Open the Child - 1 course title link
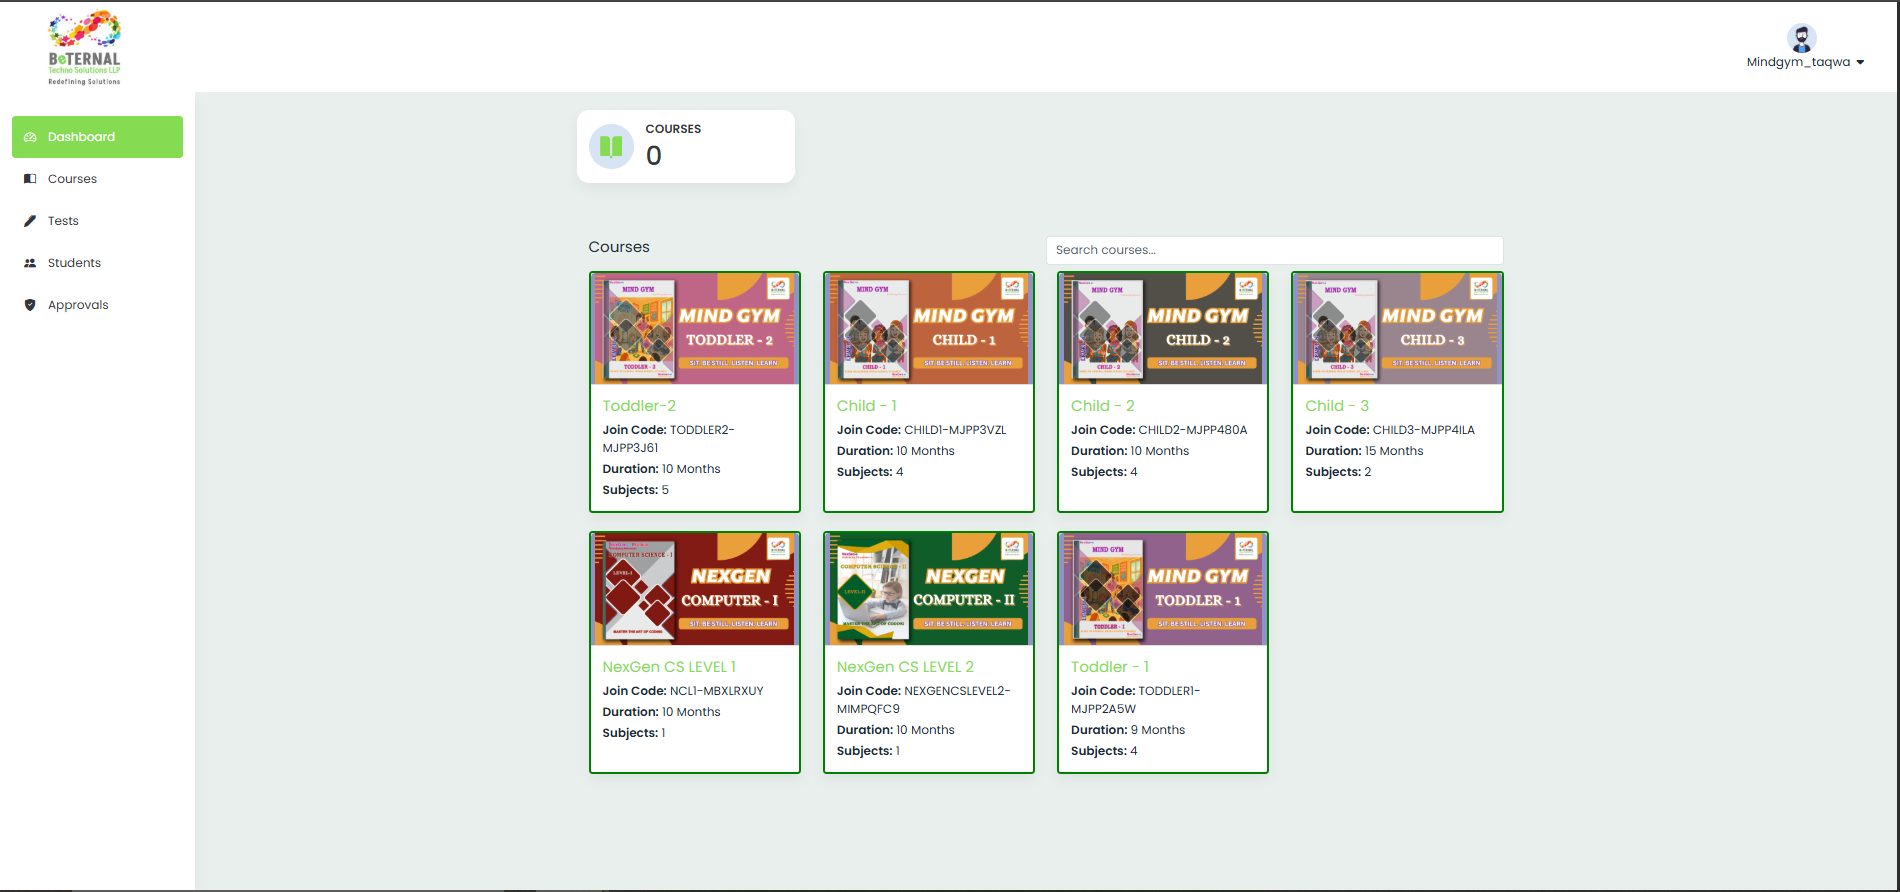Screen dimensions: 1900x892 867,406
